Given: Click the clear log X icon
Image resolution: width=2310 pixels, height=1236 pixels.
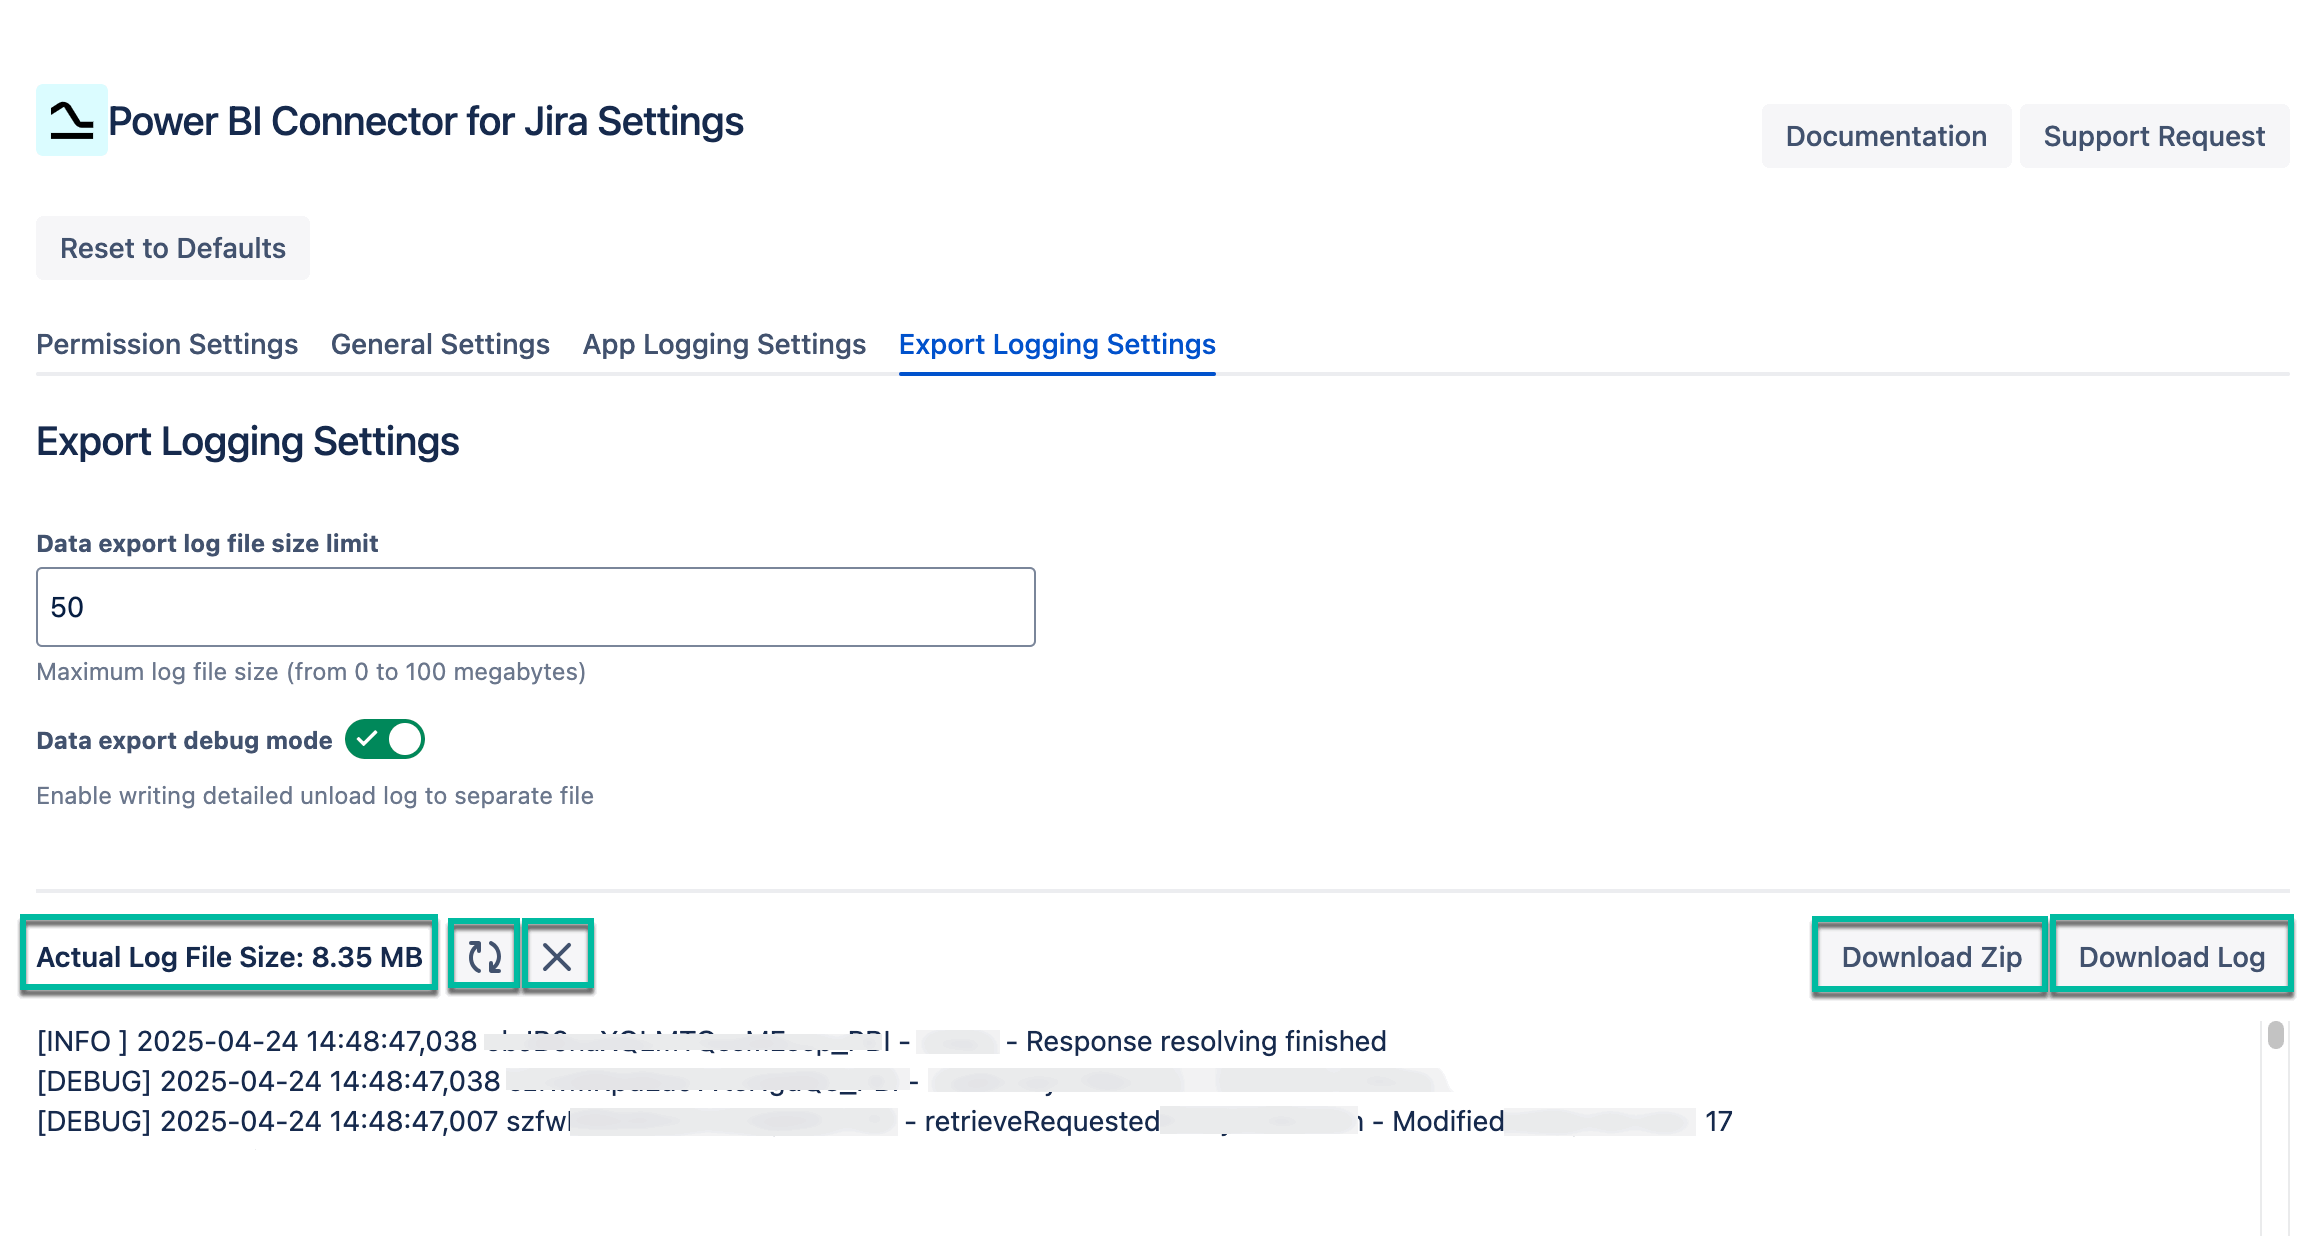Looking at the screenshot, I should [x=557, y=956].
